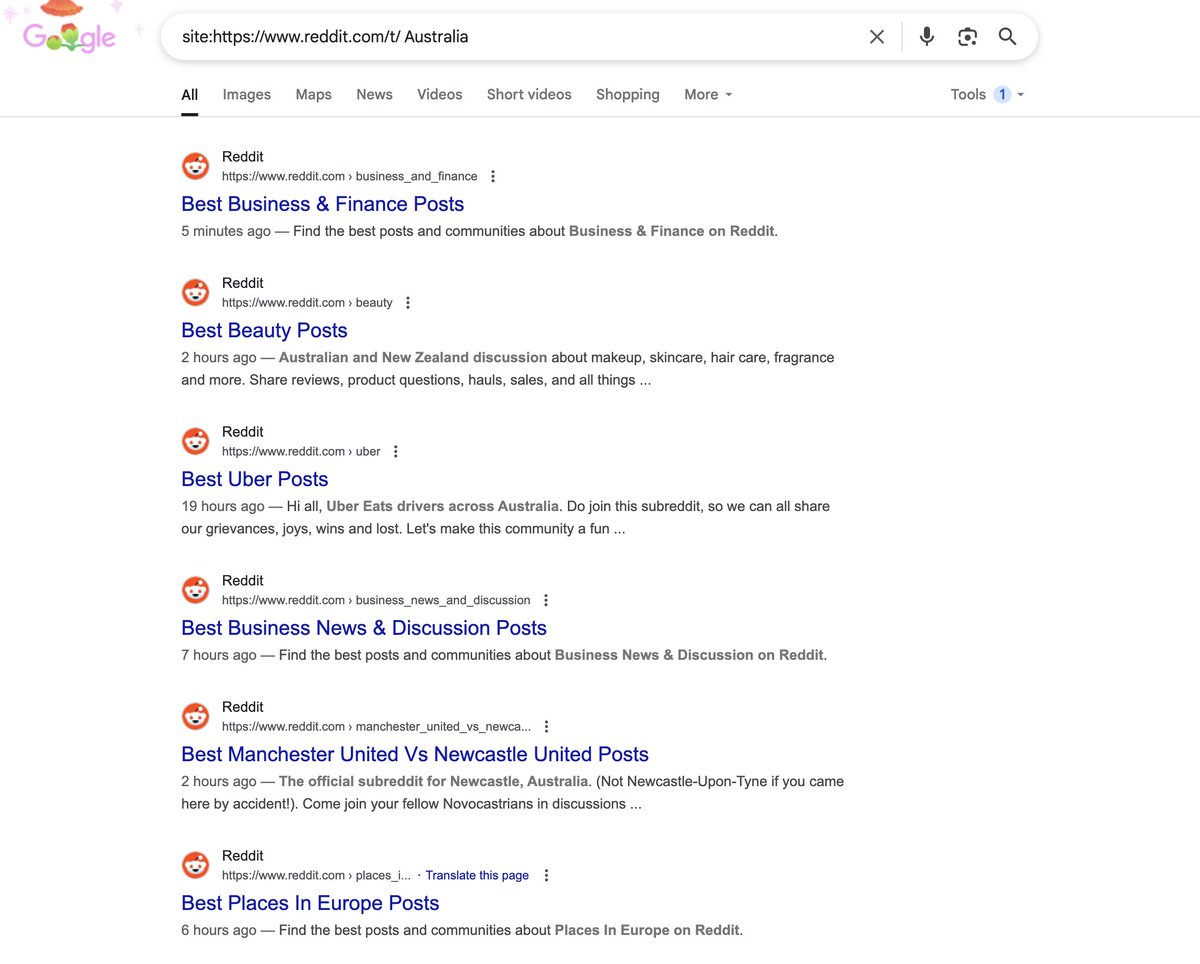Open Google Lens image search icon
The width and height of the screenshot is (1200, 964).
pos(967,37)
